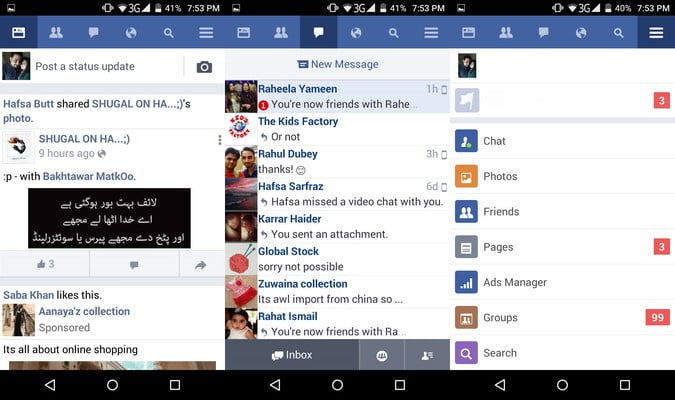Tap camera icon beside status update
Screen dimensions: 675x400
(204, 67)
